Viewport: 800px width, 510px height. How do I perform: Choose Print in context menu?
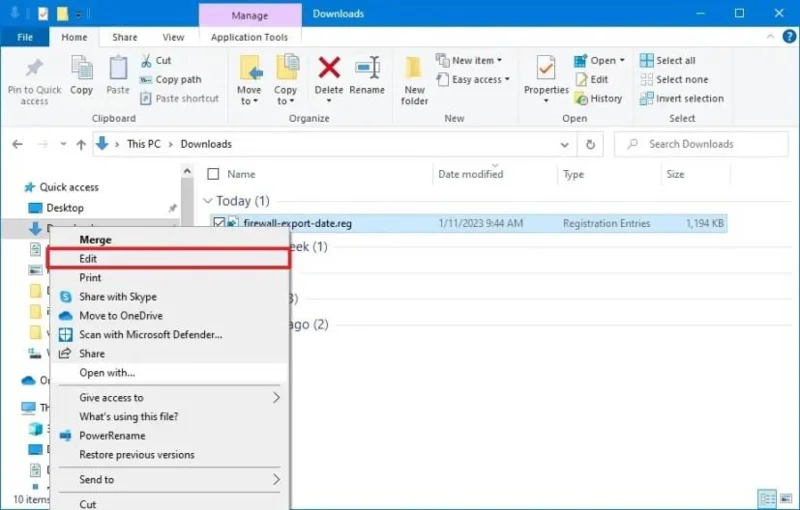pos(169,278)
